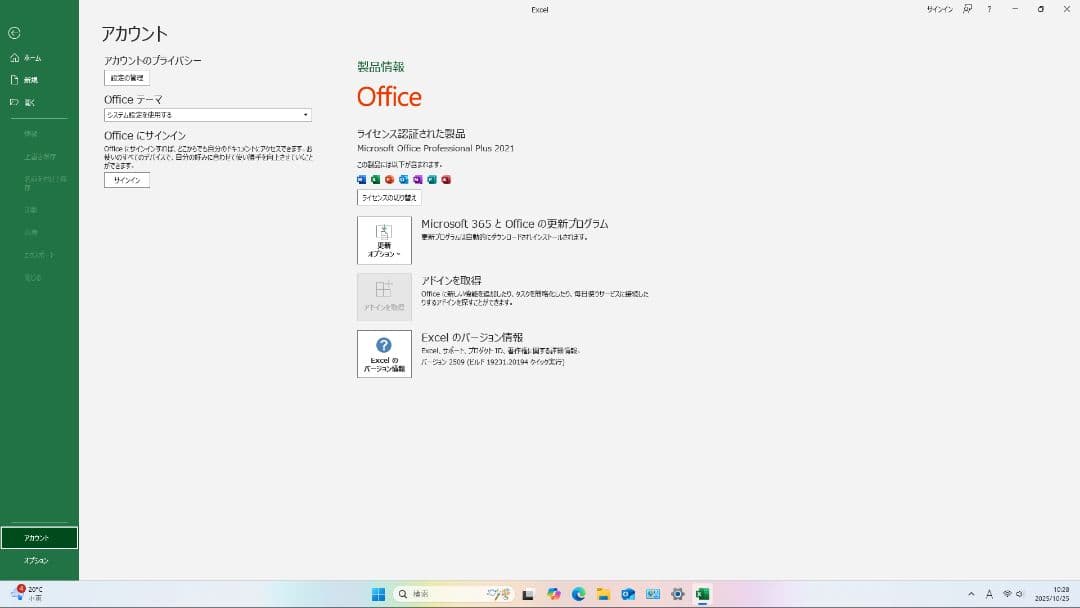Click the Excel icon on the taskbar
1080x608 pixels.
click(702, 594)
